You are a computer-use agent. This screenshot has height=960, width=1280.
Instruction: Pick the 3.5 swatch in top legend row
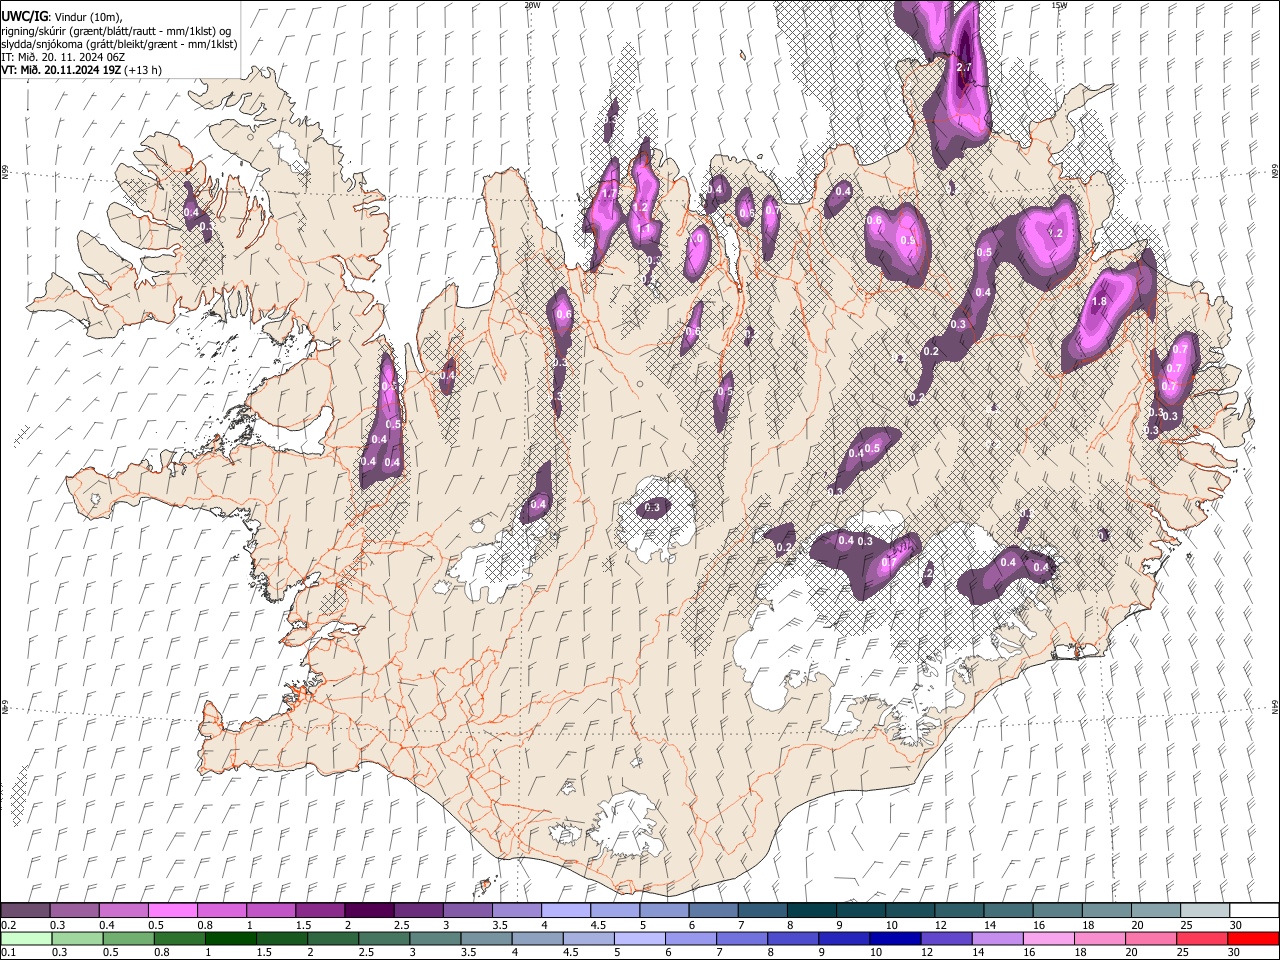[x=516, y=911]
